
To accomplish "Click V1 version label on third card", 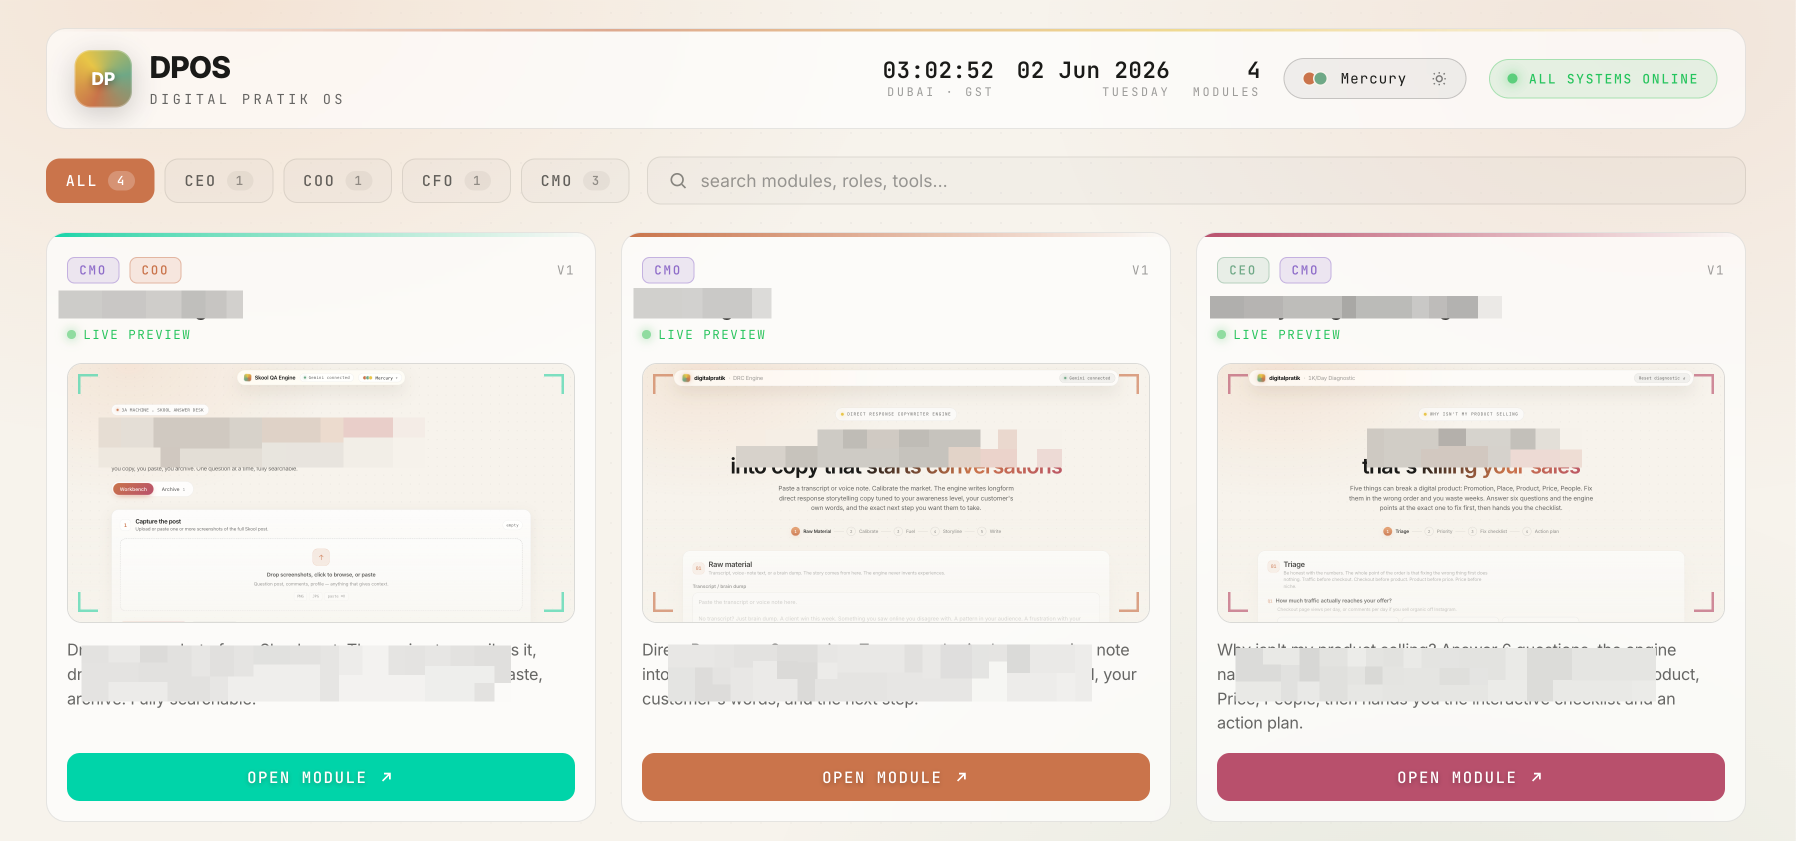I will [1716, 270].
